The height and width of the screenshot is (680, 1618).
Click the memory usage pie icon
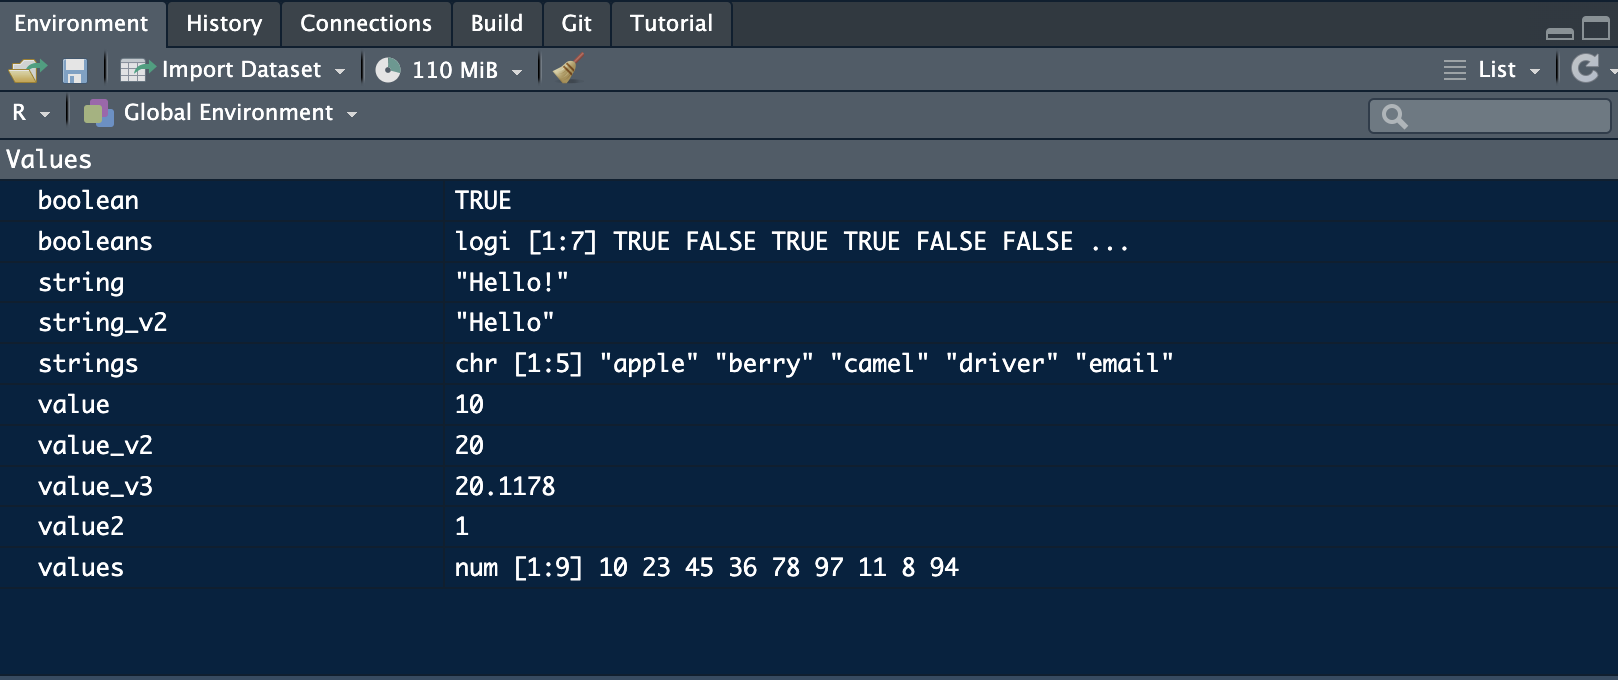click(388, 70)
